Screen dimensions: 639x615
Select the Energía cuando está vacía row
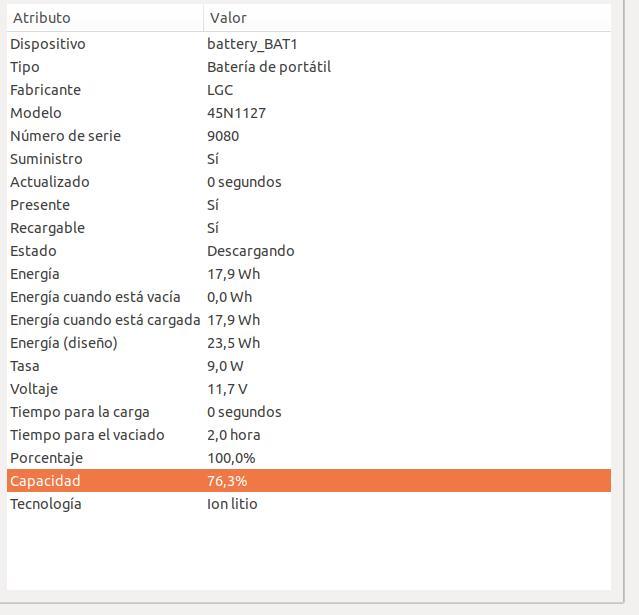point(308,297)
